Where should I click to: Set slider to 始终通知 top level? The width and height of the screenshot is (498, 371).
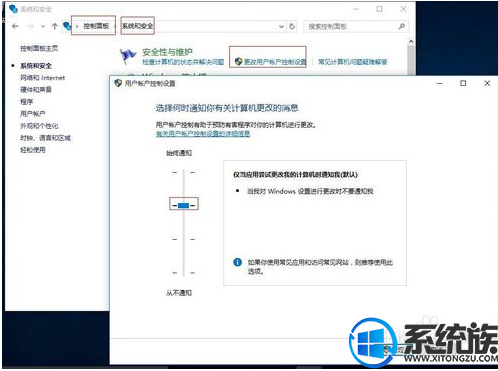[184, 172]
